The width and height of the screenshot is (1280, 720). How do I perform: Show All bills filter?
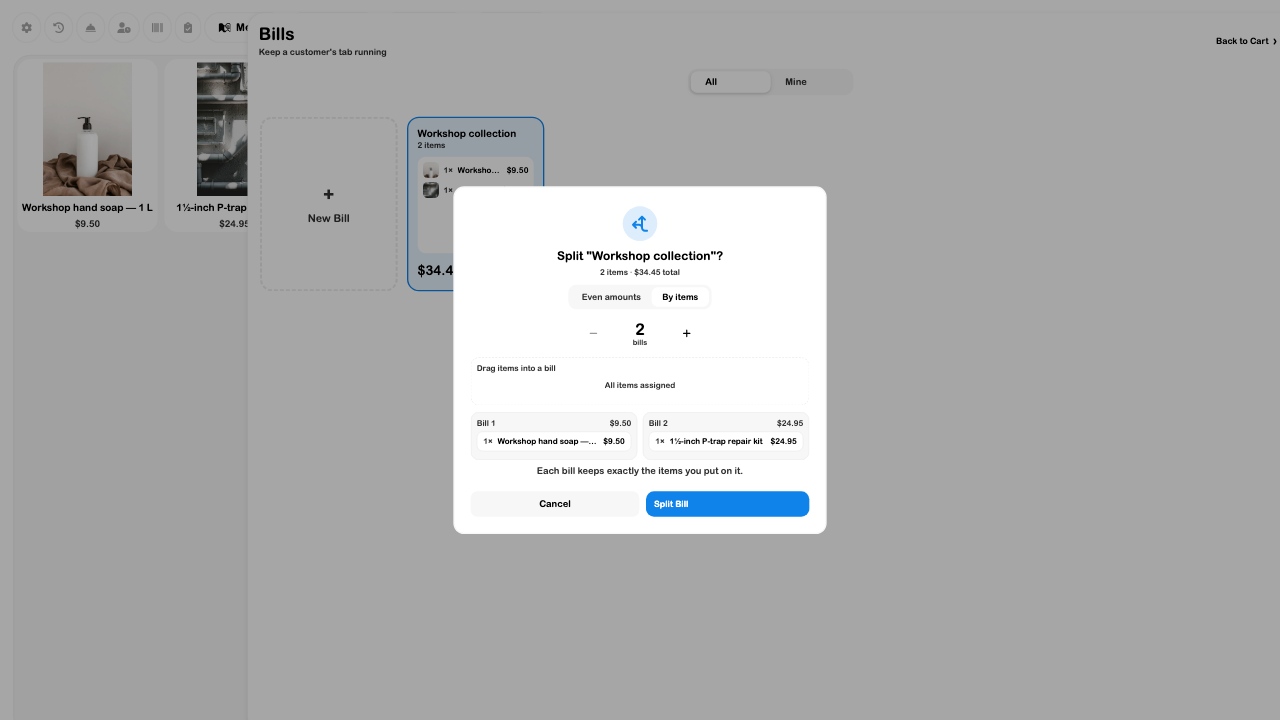coord(731,82)
